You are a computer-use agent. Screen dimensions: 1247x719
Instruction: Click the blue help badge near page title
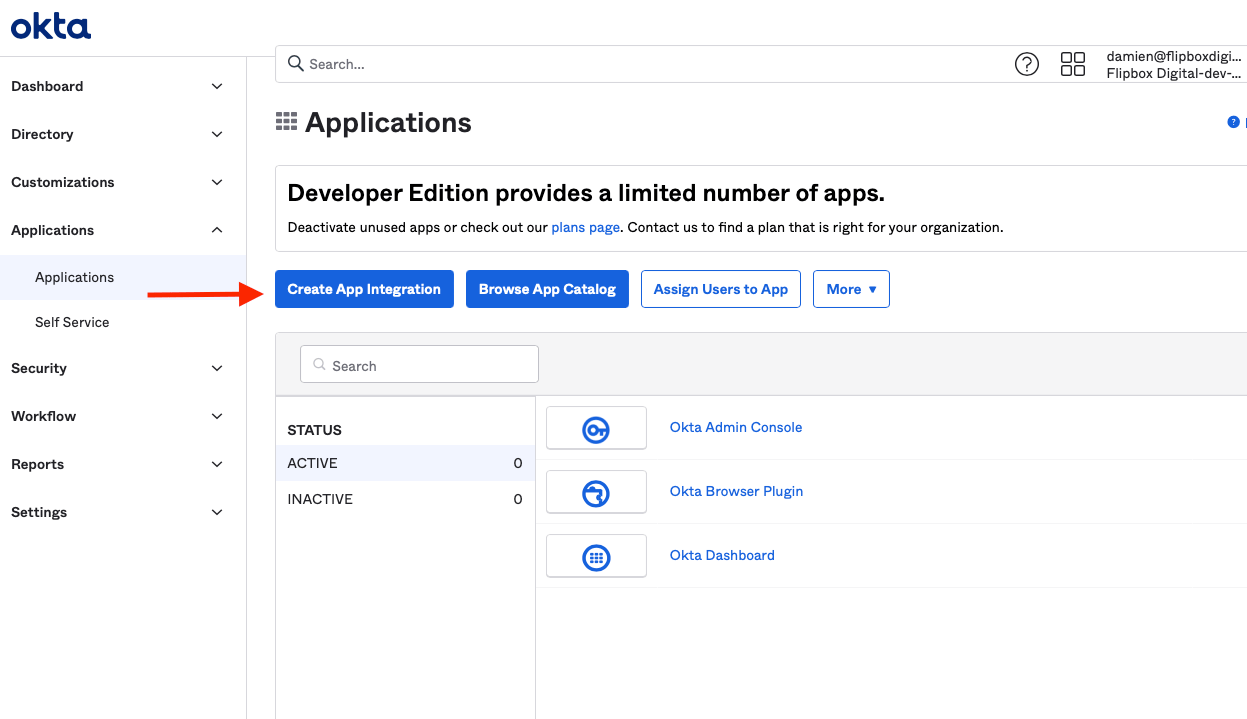click(x=1233, y=121)
